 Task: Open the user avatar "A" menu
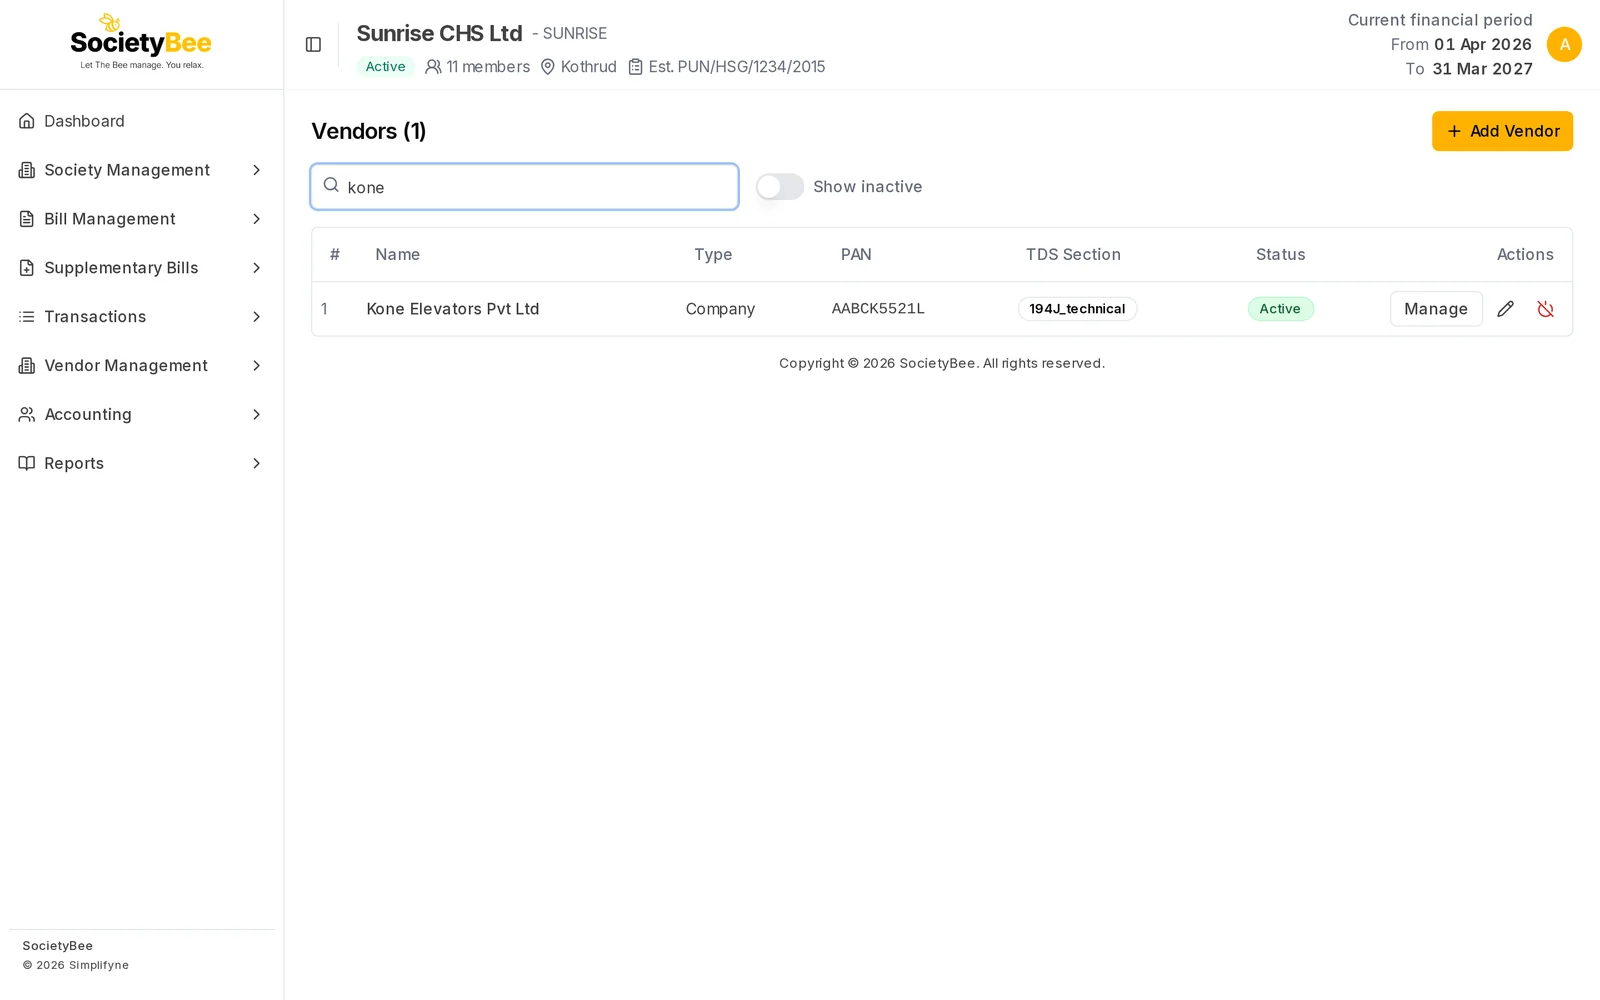(1564, 45)
